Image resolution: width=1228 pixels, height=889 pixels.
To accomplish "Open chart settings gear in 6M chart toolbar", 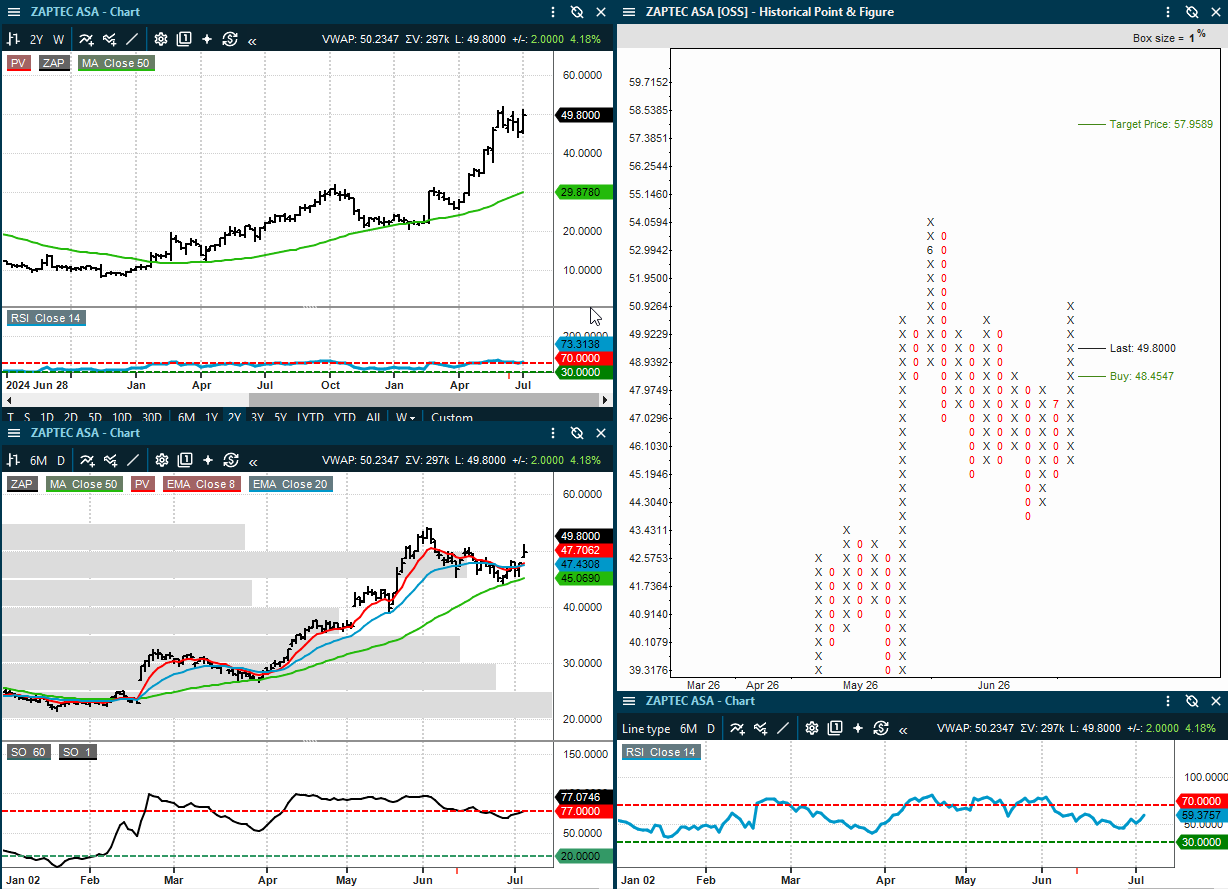I will (161, 461).
